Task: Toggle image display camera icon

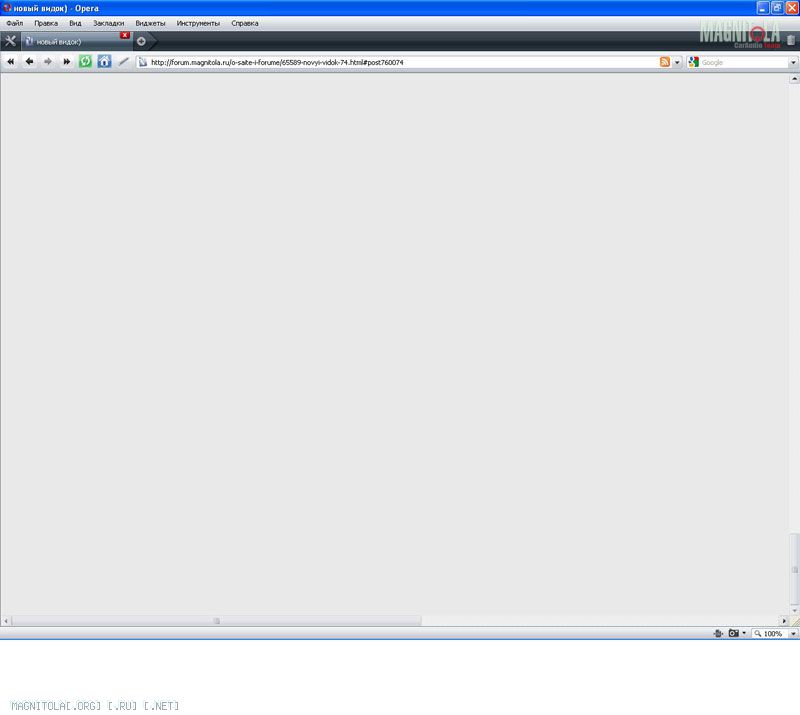Action: [x=734, y=633]
